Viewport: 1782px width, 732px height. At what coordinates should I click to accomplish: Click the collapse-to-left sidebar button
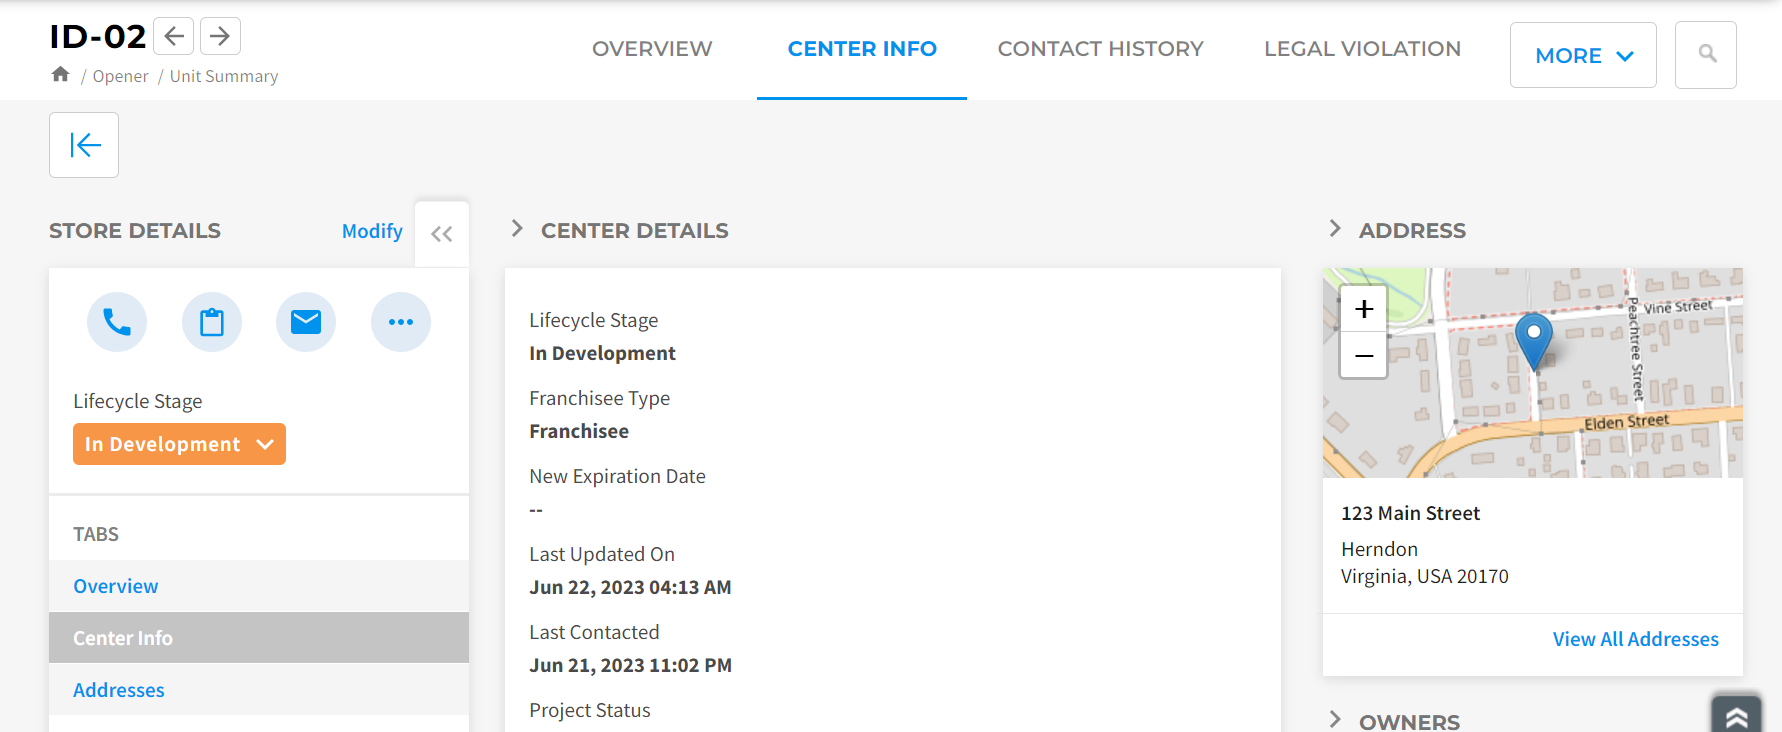[84, 145]
